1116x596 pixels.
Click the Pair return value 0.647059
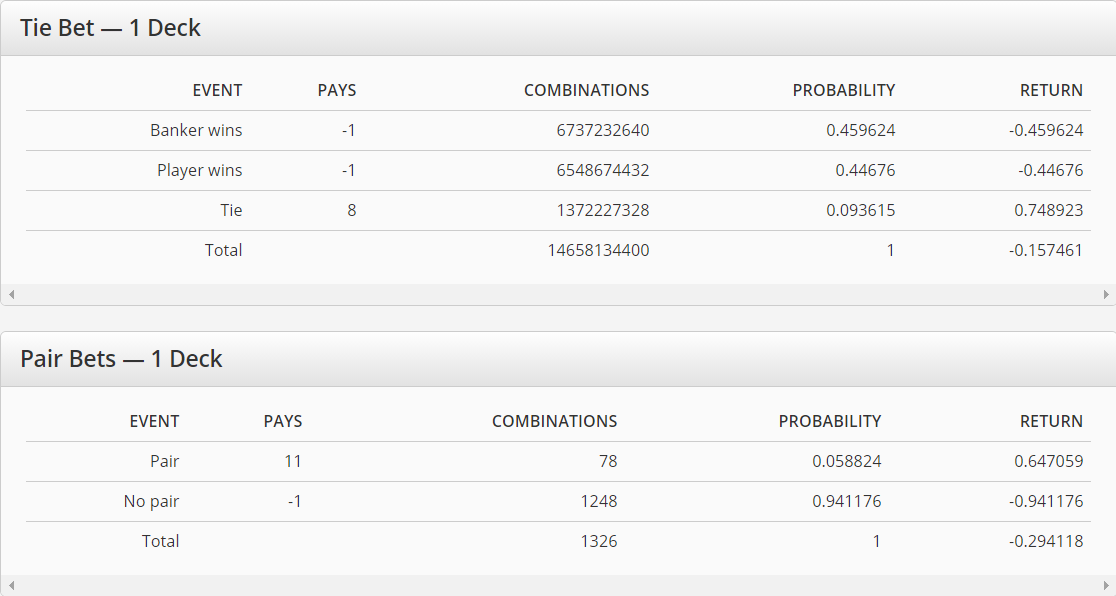tap(1048, 461)
